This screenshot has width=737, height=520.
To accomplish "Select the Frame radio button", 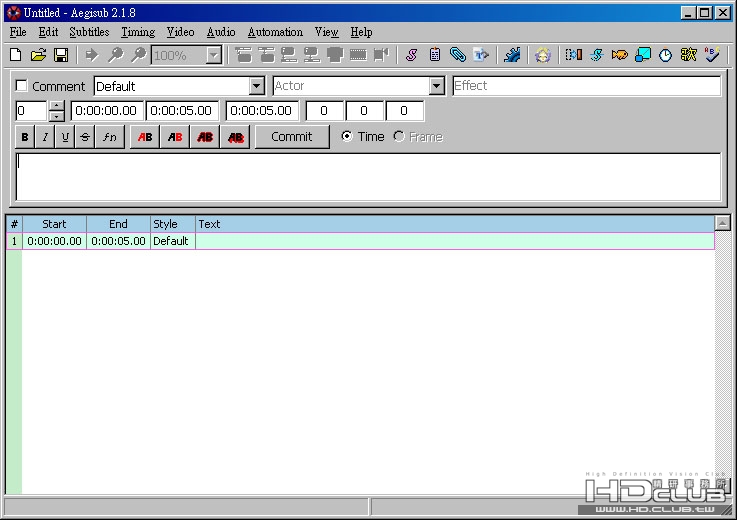I will 399,136.
